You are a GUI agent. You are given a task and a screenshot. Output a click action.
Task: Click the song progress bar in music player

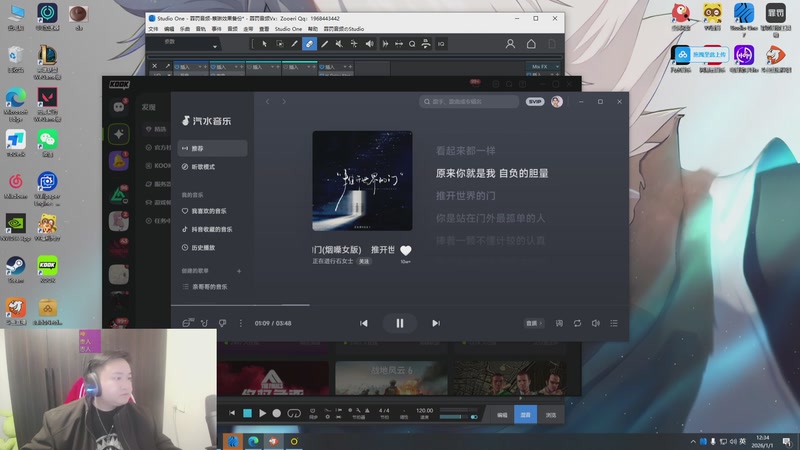399,305
